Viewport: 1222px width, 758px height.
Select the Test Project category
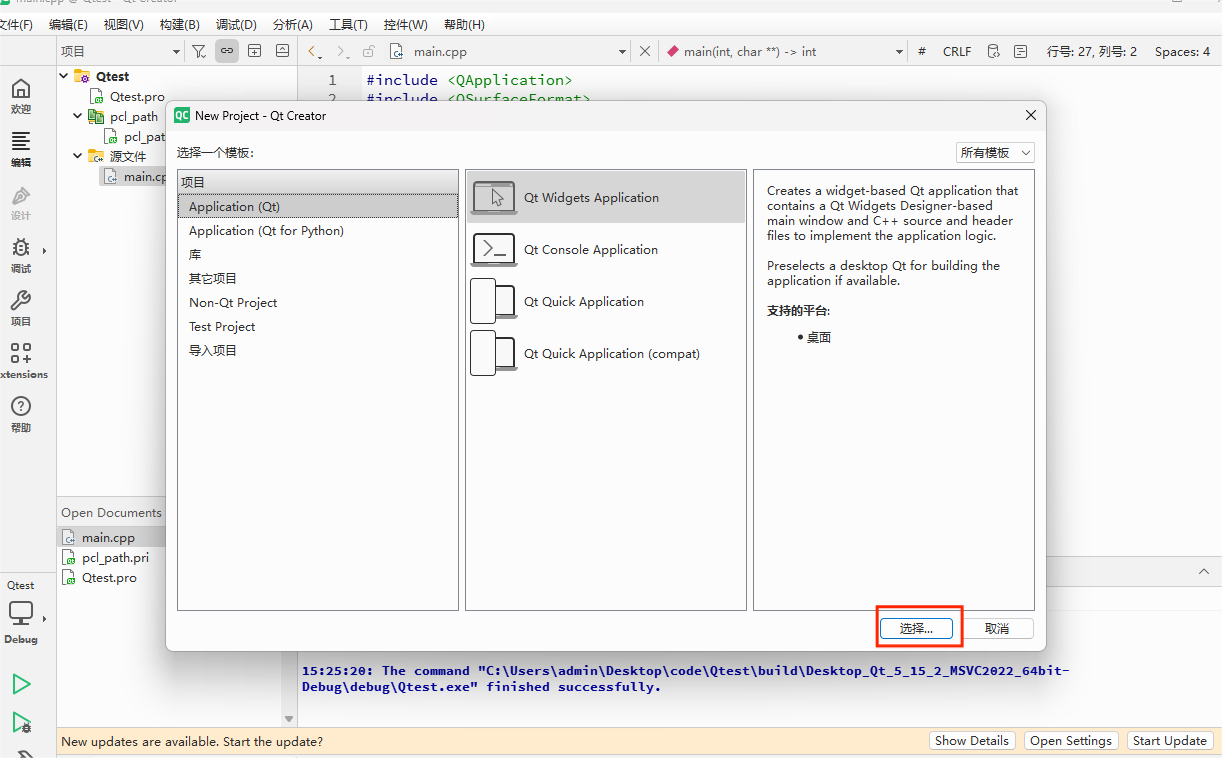click(x=318, y=327)
